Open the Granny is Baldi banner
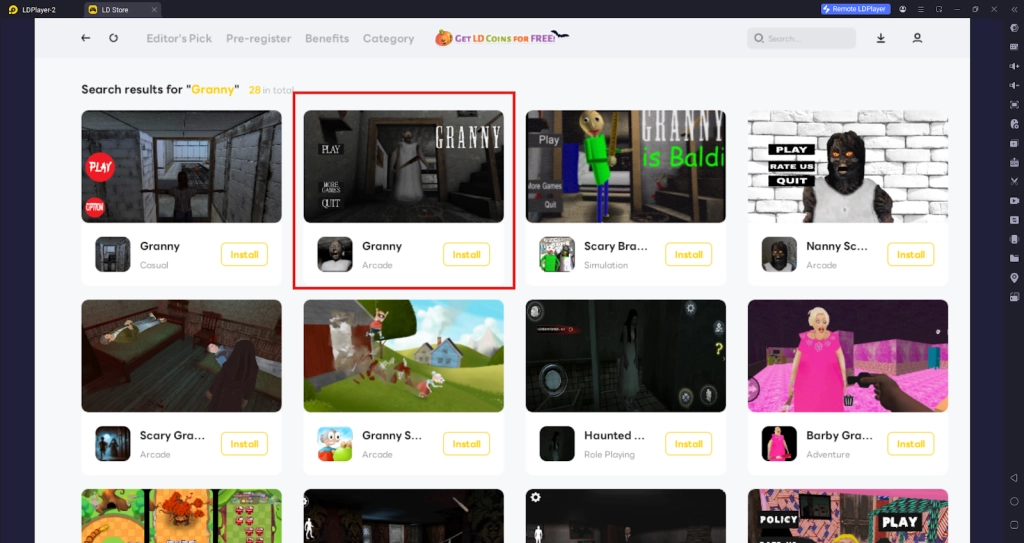The height and width of the screenshot is (543, 1024). [x=626, y=167]
